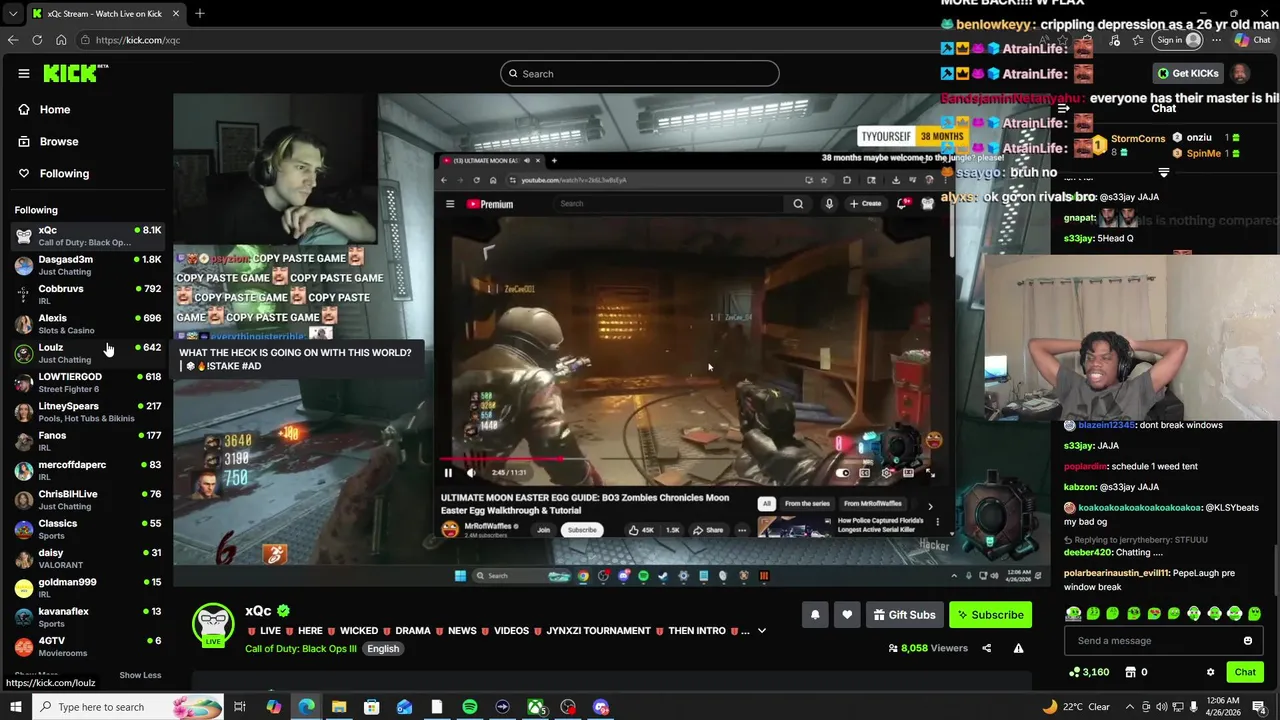The width and height of the screenshot is (1280, 720).
Task: Open the chat emoji picker
Action: [1248, 641]
